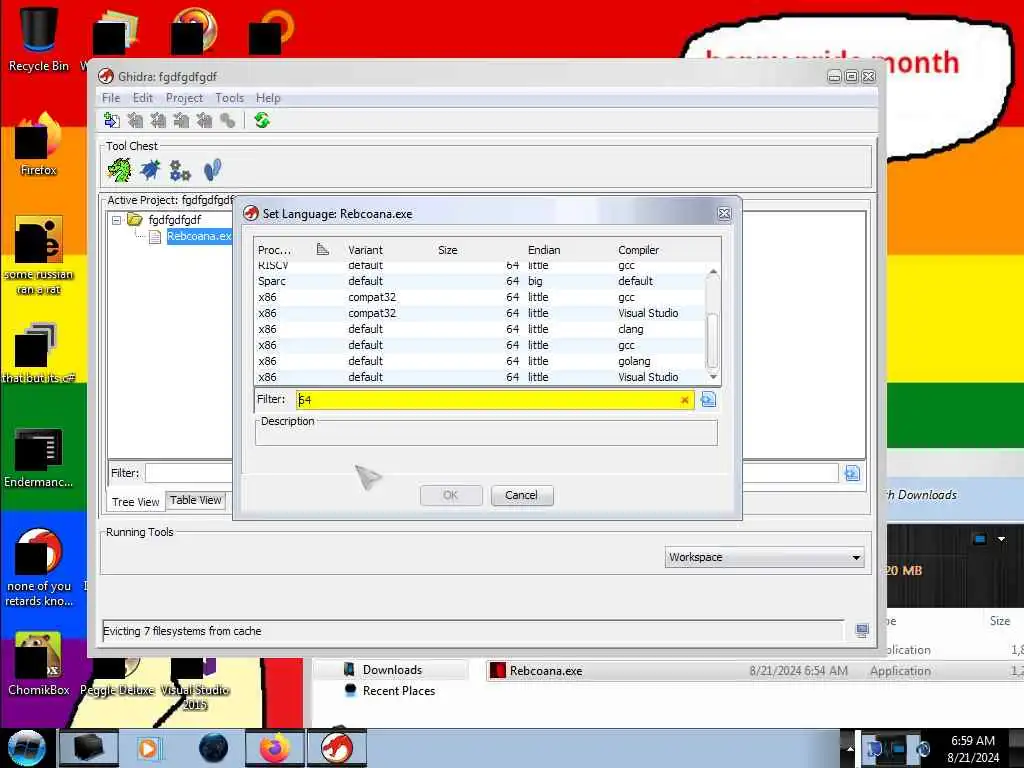
Task: Open the media player taskbar icon
Action: (150, 748)
